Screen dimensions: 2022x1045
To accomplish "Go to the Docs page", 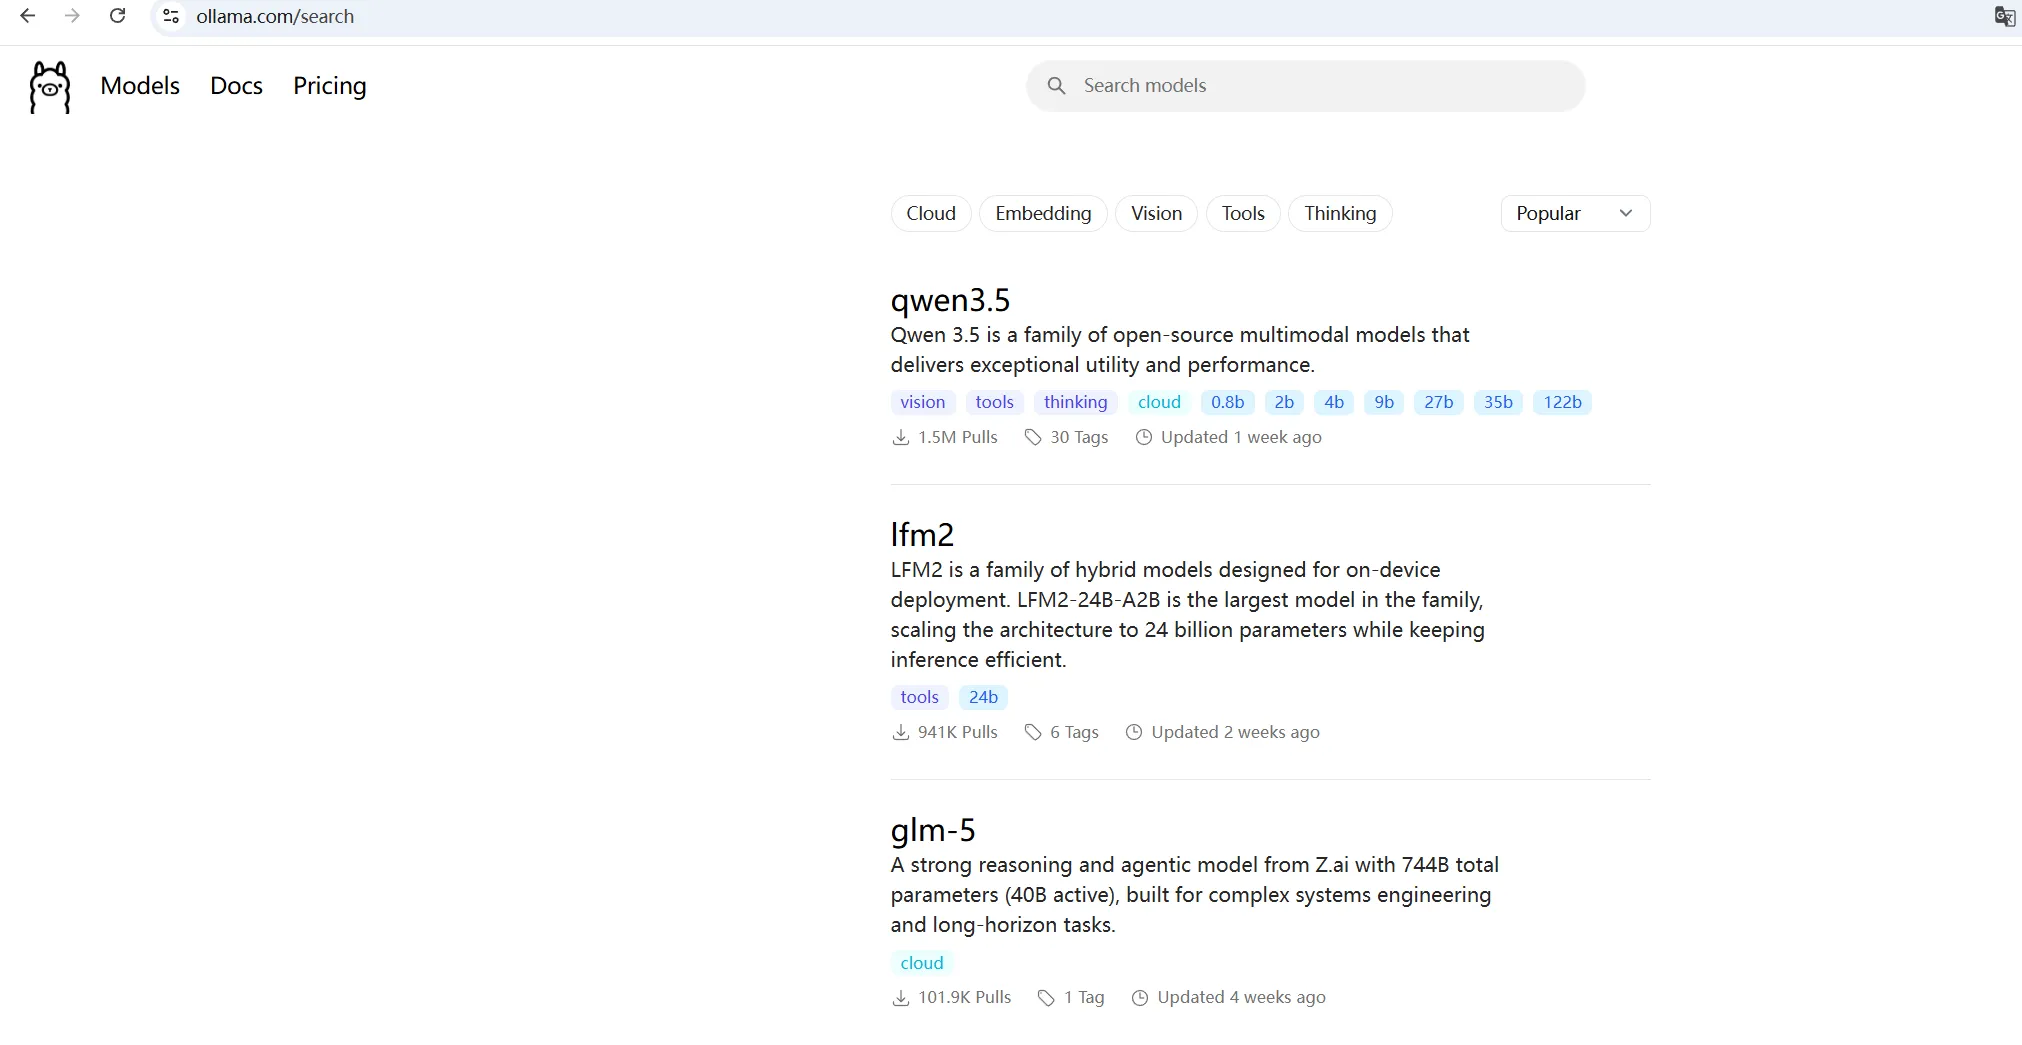I will pos(236,86).
